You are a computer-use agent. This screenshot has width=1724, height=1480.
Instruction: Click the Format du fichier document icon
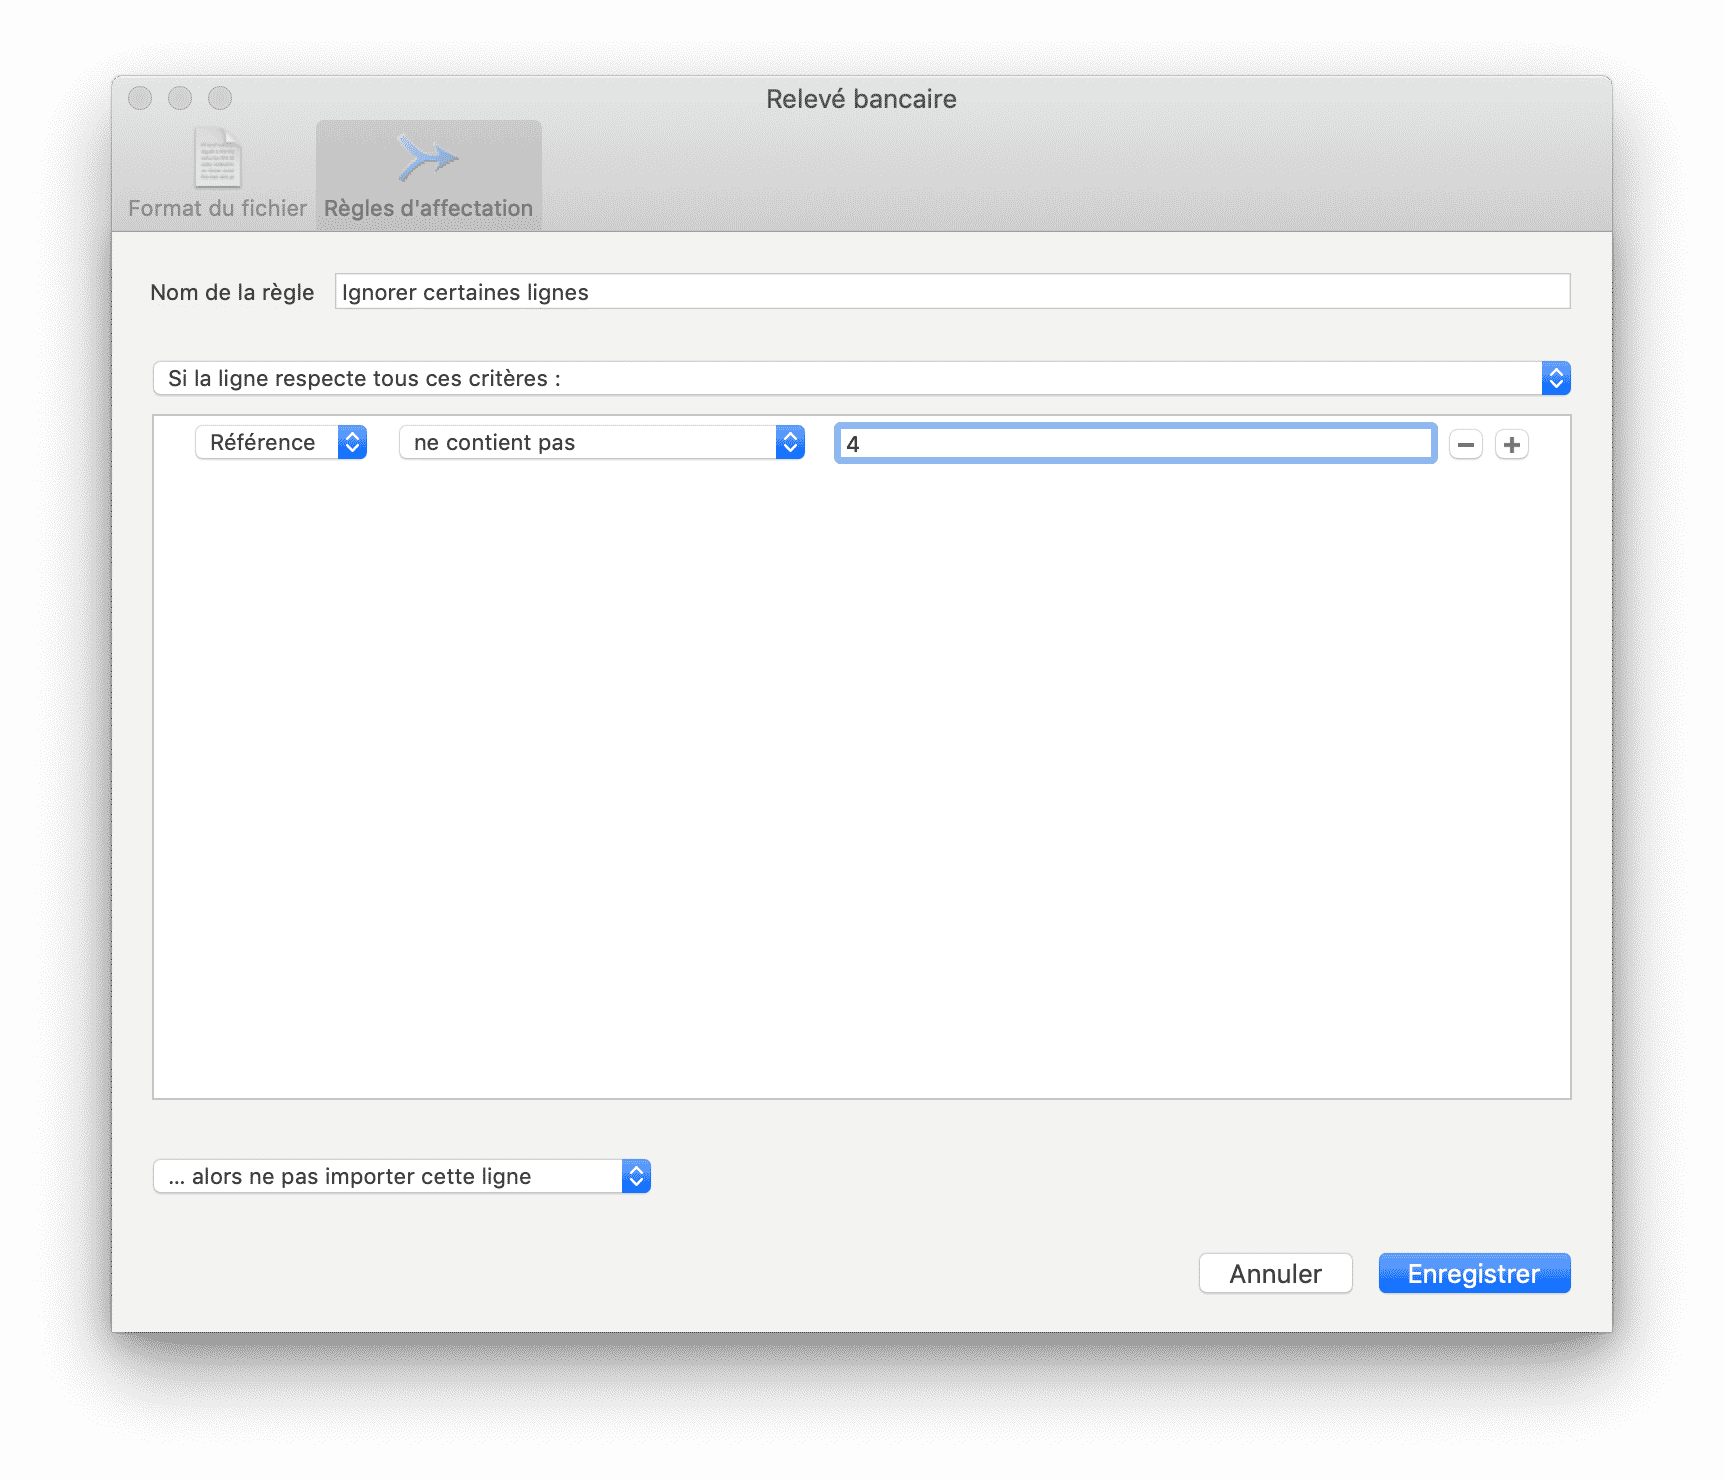pos(217,158)
